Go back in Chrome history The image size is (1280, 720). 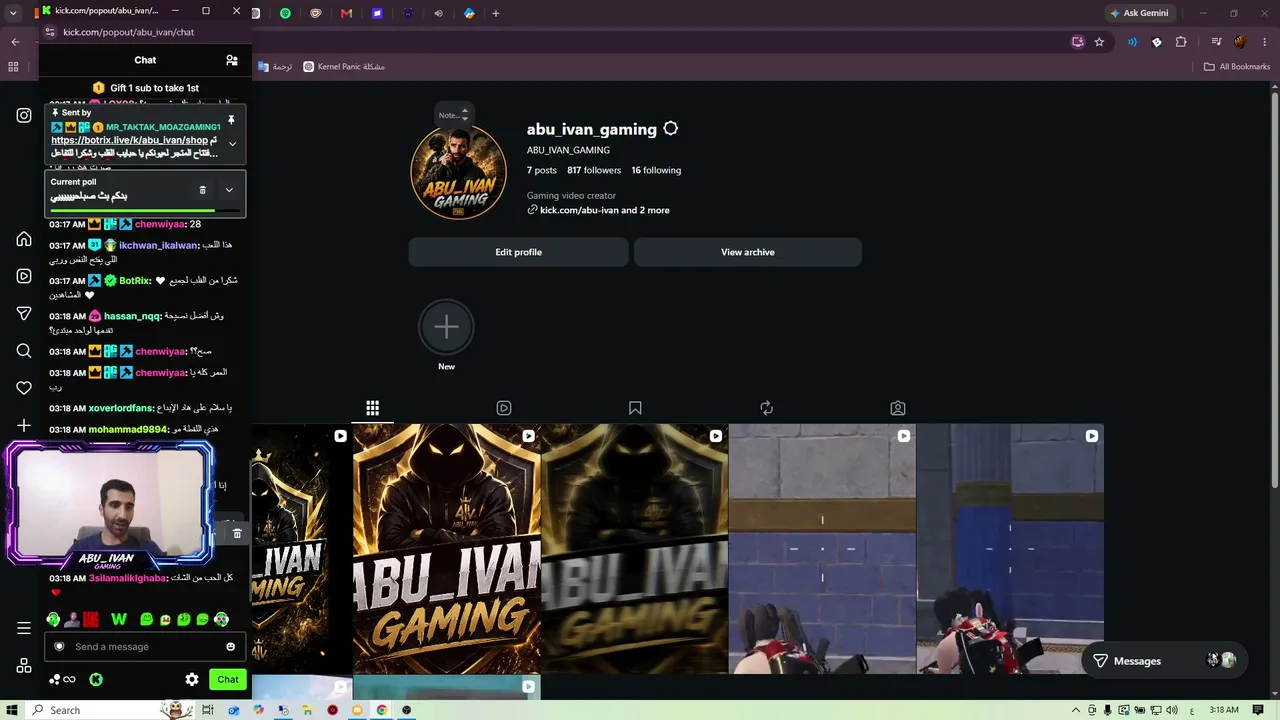pos(15,42)
